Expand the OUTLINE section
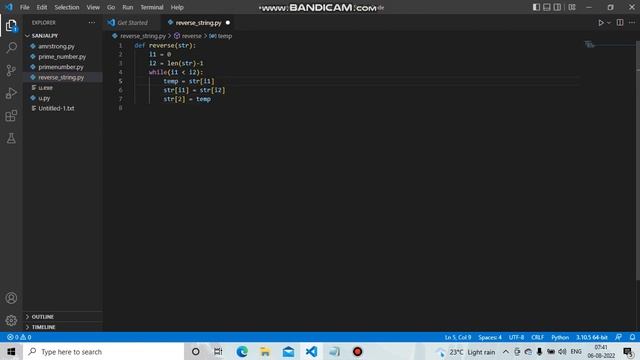Image resolution: width=640 pixels, height=360 pixels. pos(62,317)
